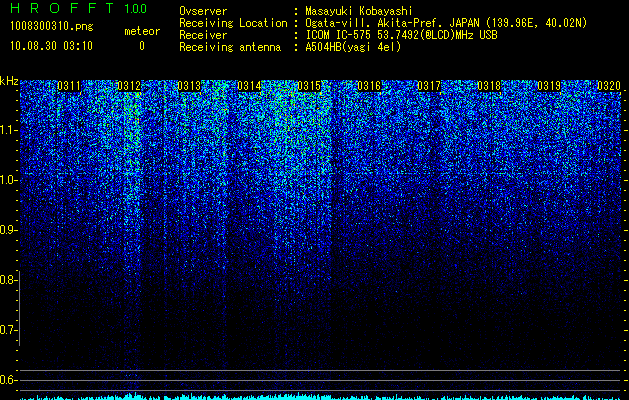Click the Ovserver field label
Screen dimensions: 629x400
[x=203, y=11]
